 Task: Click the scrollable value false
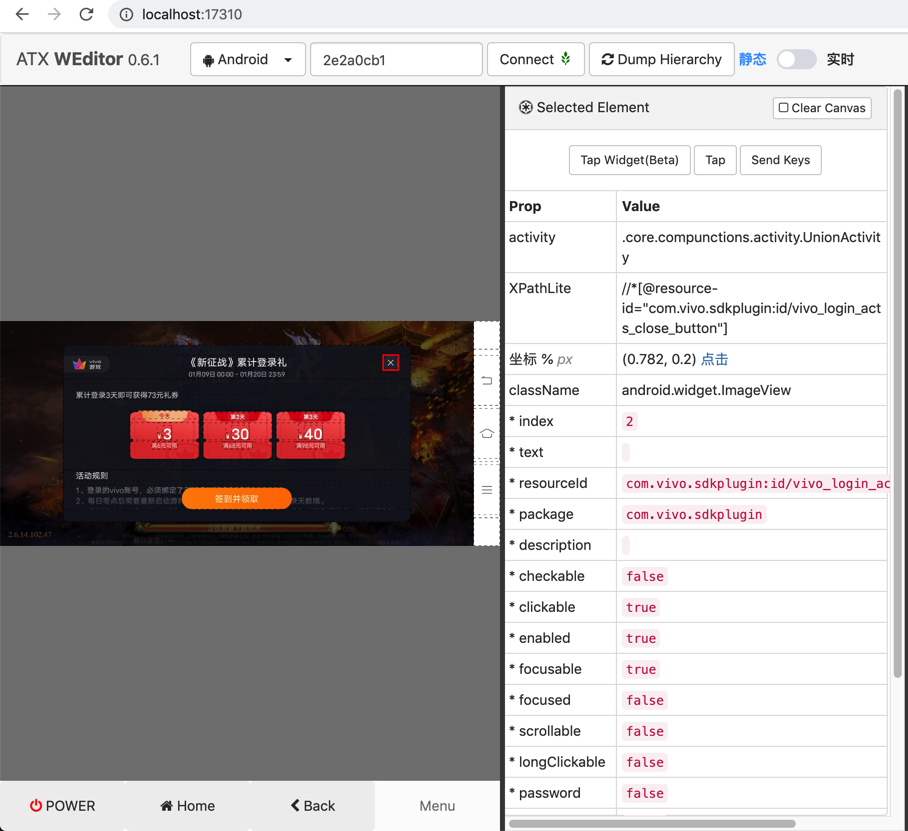tap(645, 731)
